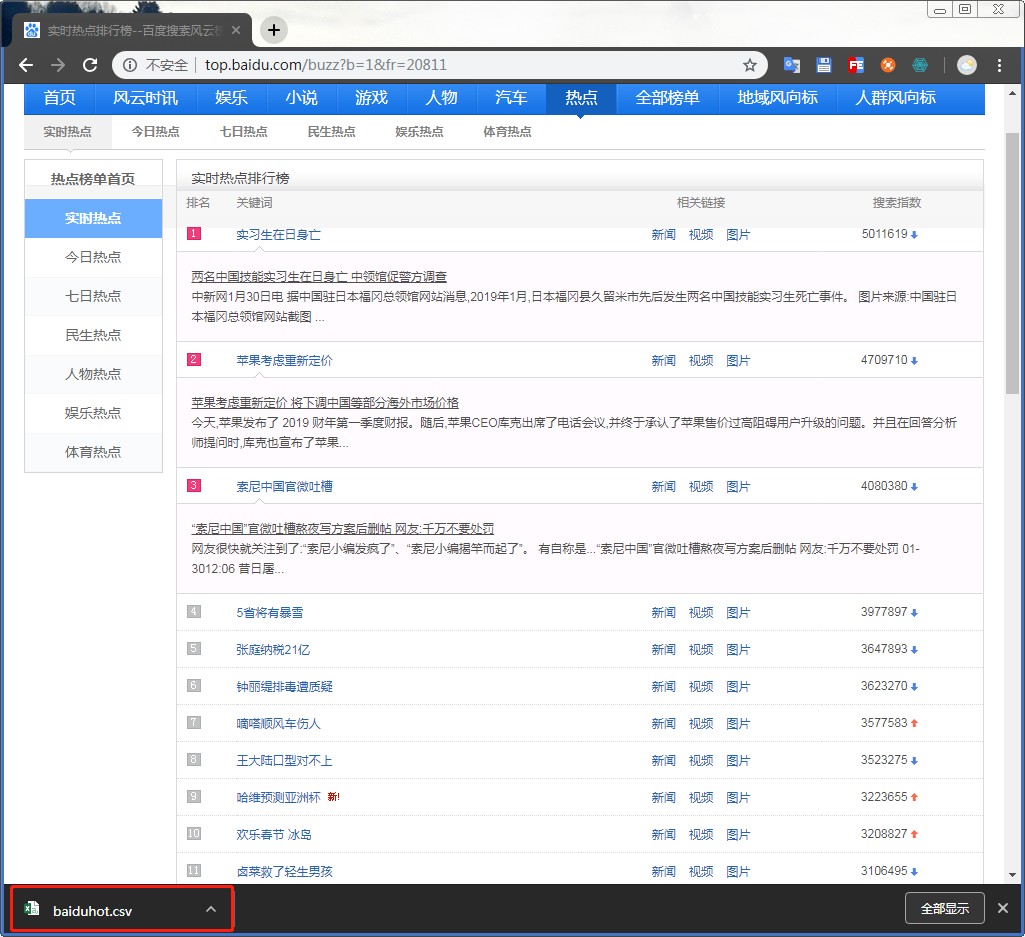Open 视频 link for 张庭纳税21亿
The image size is (1025, 937).
coord(701,649)
